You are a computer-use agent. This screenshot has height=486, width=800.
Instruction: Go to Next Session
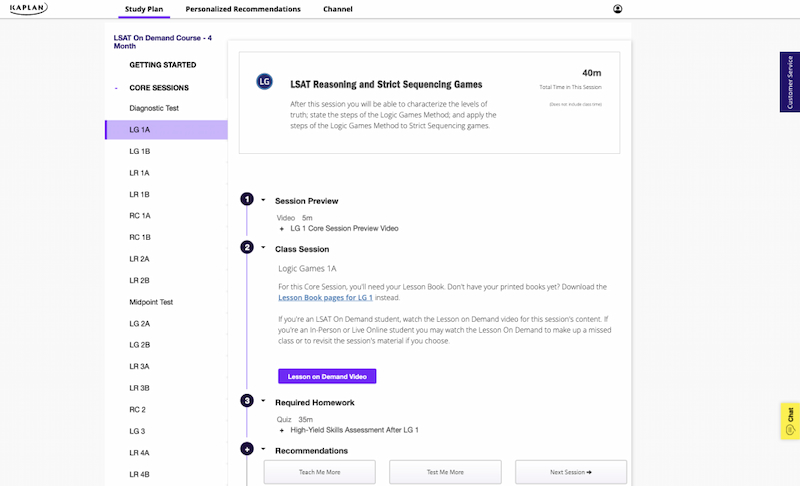coord(571,472)
